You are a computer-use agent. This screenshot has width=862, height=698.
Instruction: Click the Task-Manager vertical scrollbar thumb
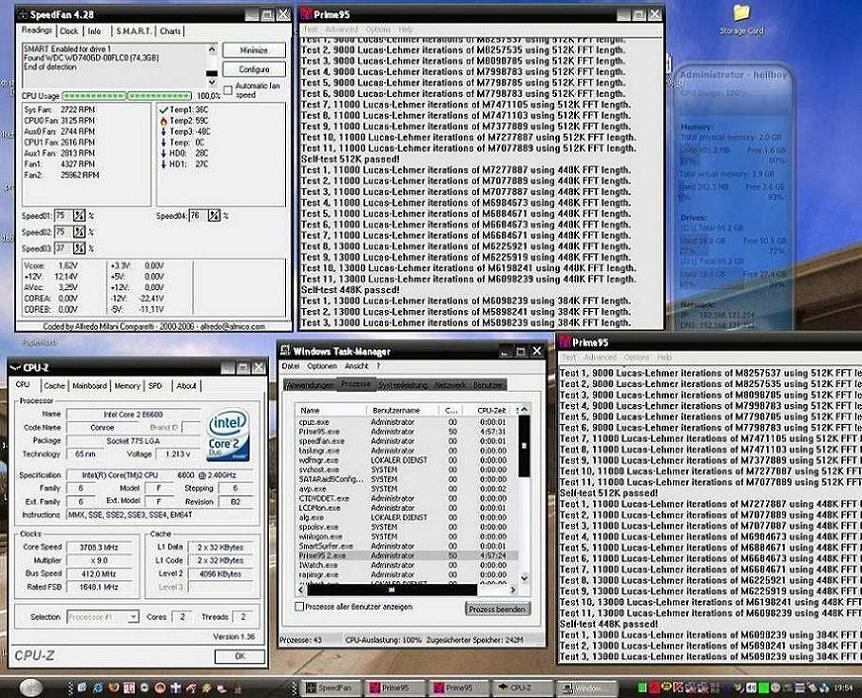pyautogui.click(x=524, y=446)
